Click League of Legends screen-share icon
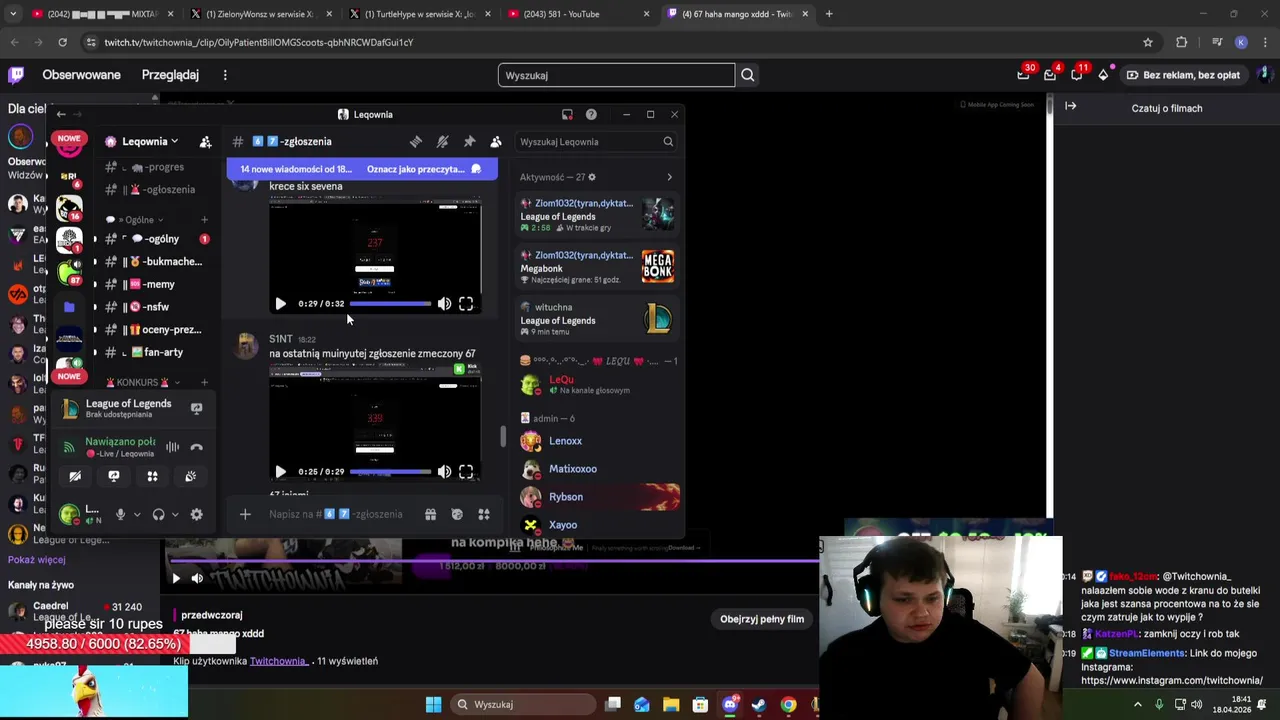Image resolution: width=1280 pixels, height=720 pixels. [x=196, y=408]
